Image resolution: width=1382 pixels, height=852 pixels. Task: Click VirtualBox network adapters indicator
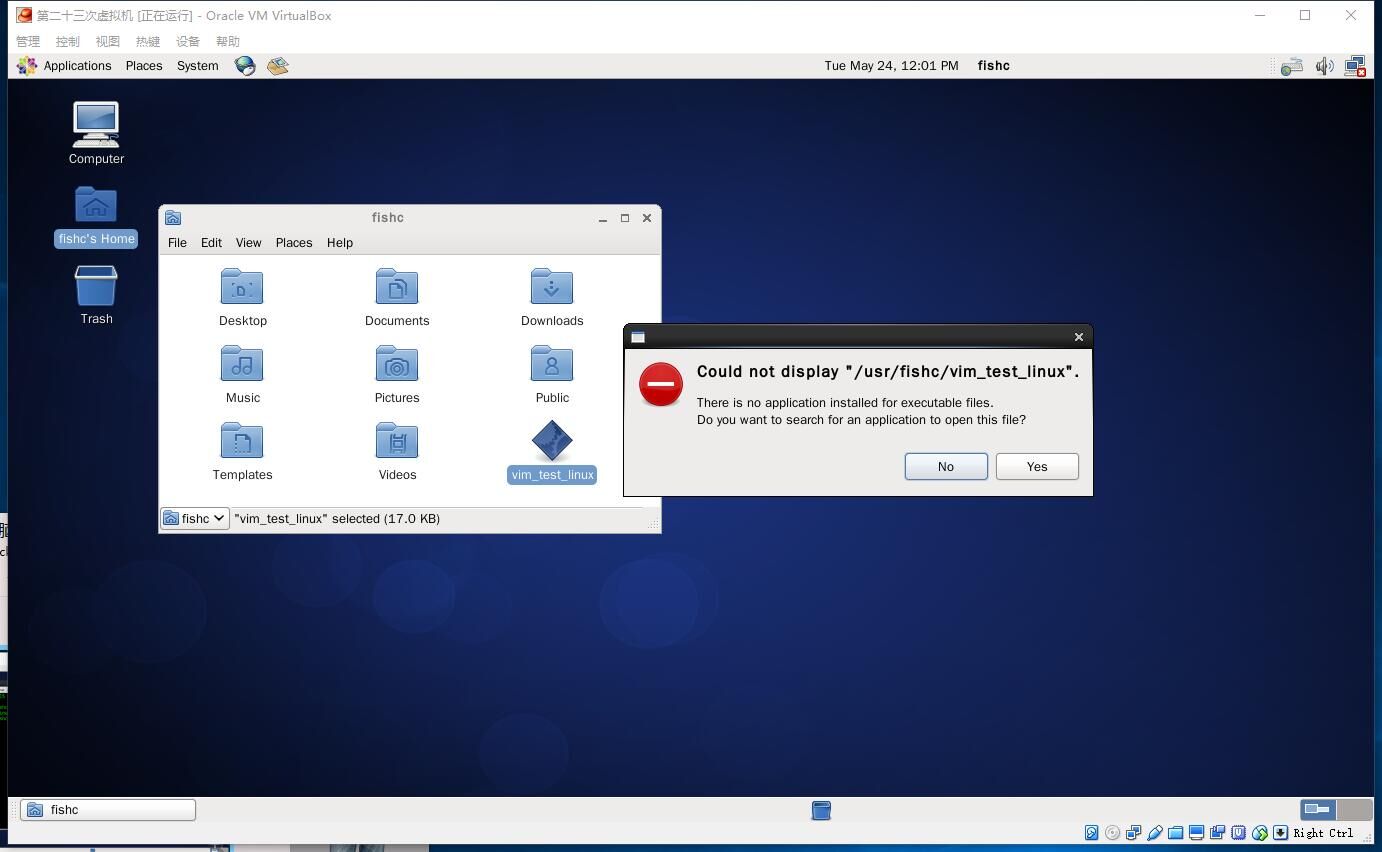pos(1133,832)
